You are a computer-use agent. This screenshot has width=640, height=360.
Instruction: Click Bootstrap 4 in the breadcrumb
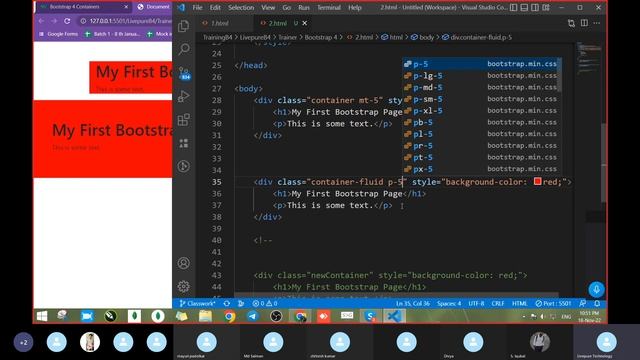(321, 37)
